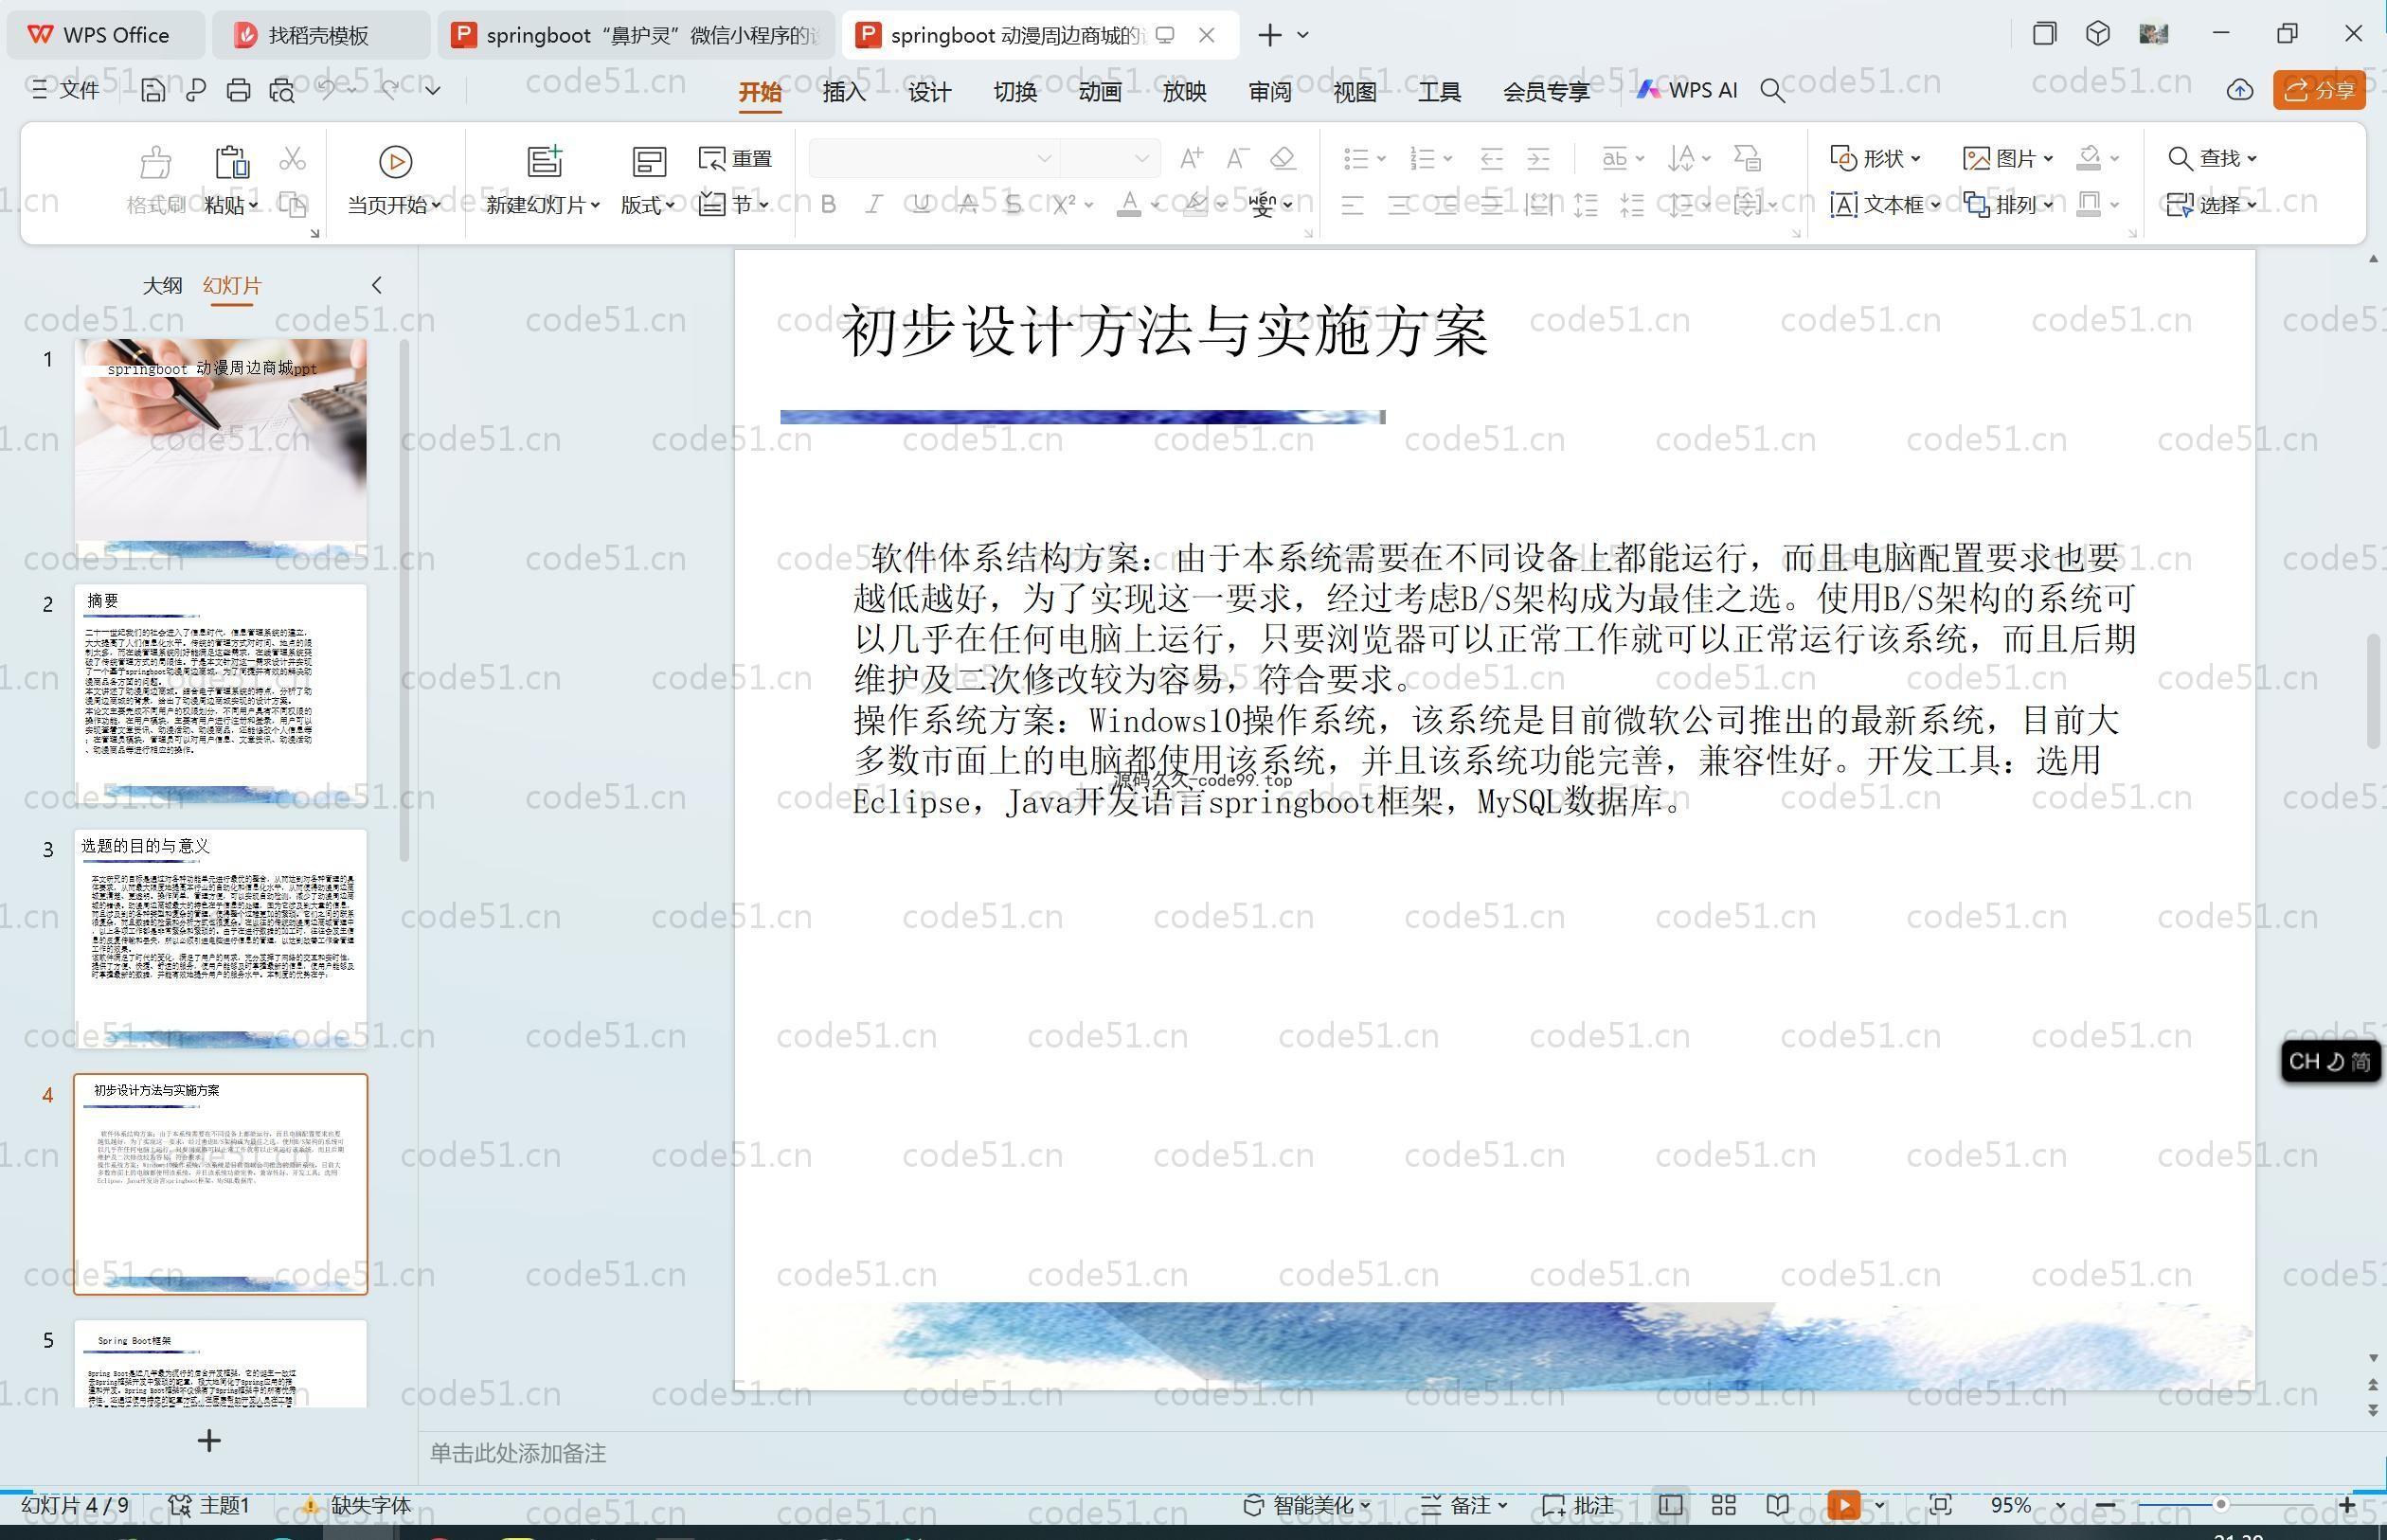This screenshot has height=1540, width=2387.
Task: Click the Share (分享) button
Action: (x=2319, y=90)
